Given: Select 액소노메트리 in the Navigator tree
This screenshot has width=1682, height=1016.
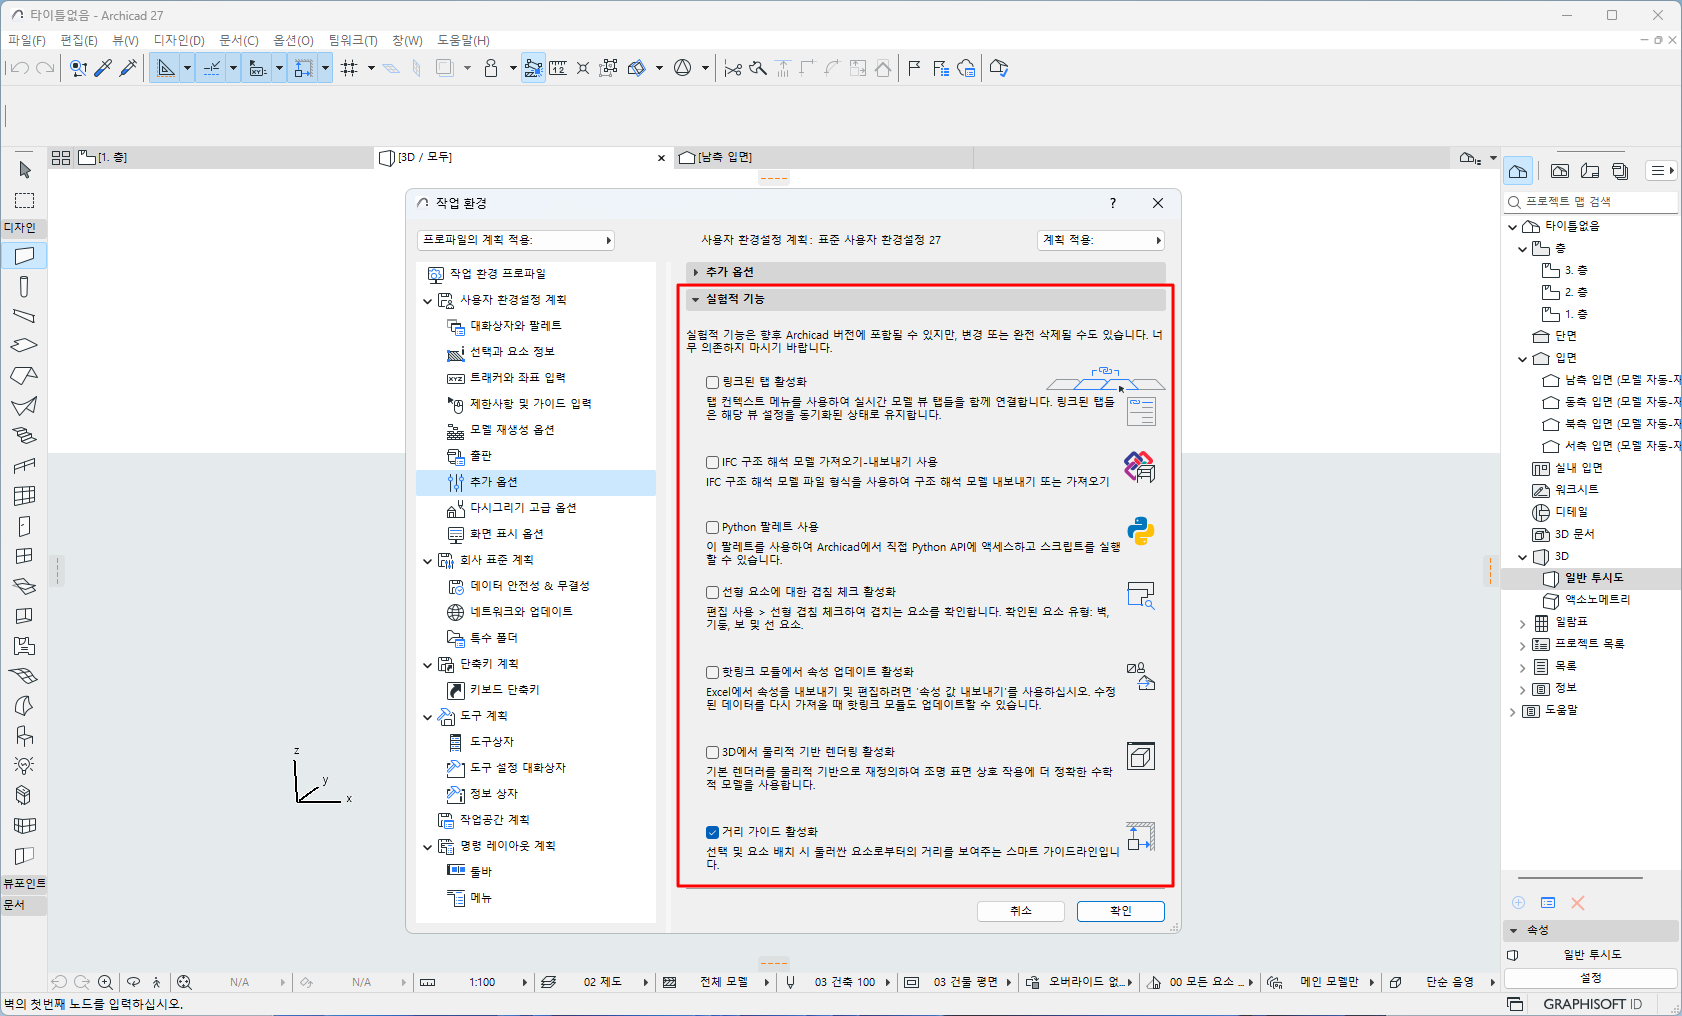Looking at the screenshot, I should pyautogui.click(x=1598, y=600).
